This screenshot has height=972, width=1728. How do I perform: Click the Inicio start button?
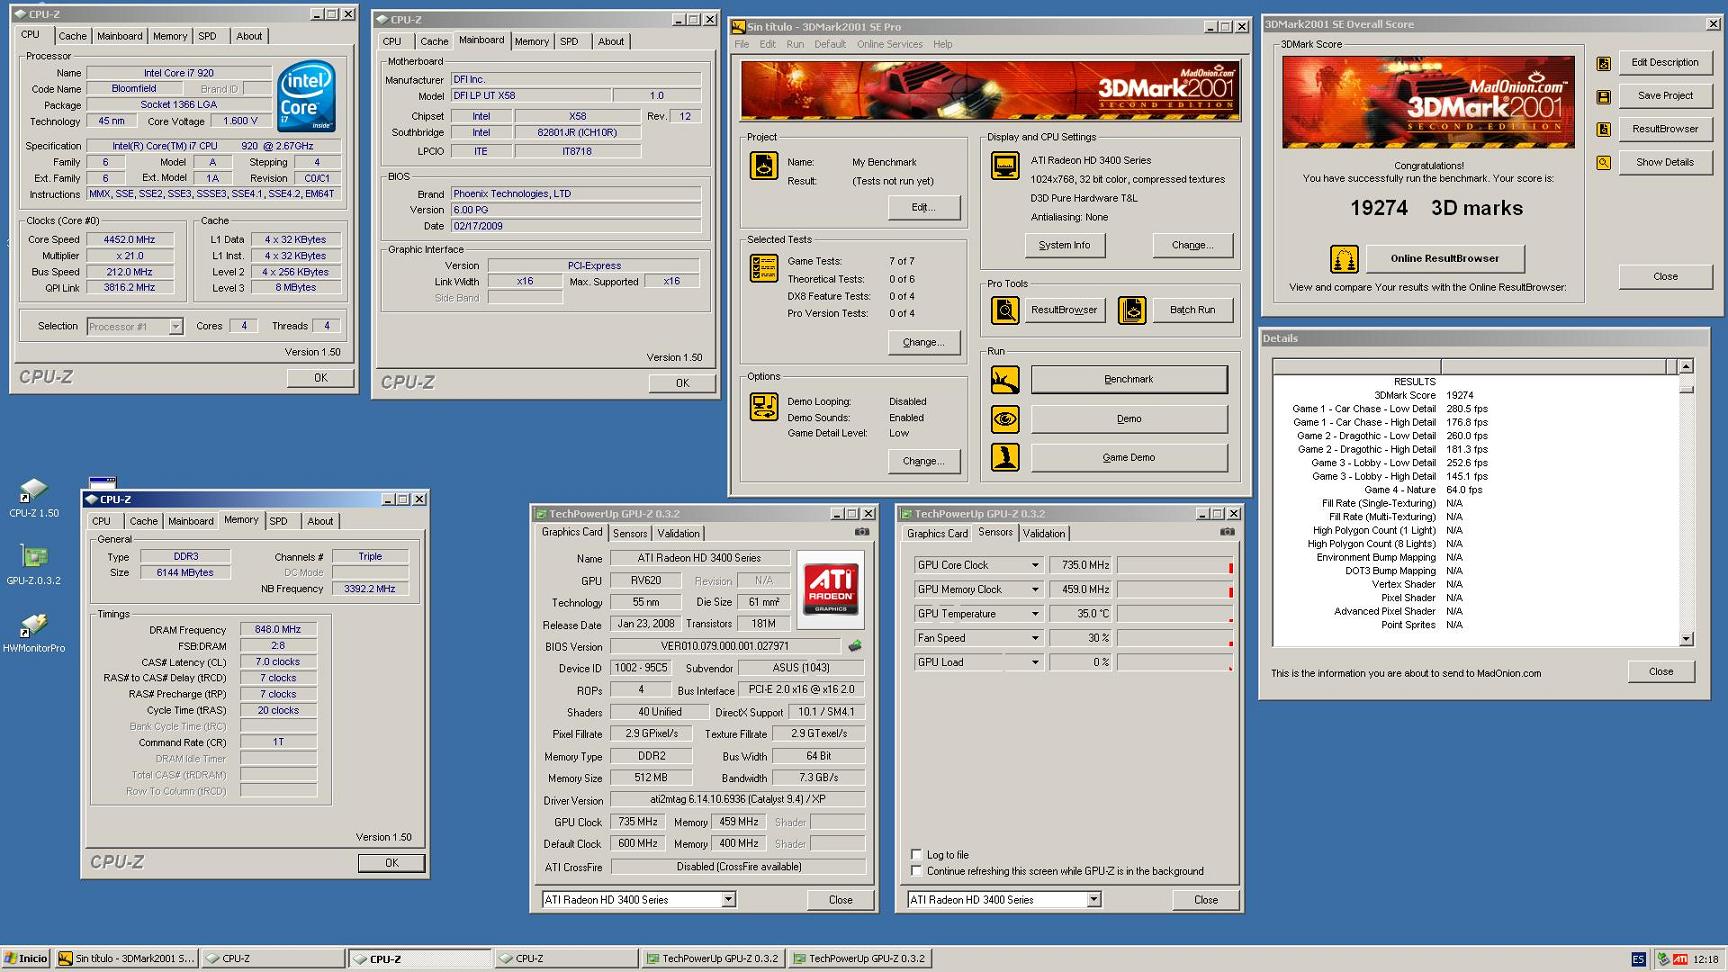[26, 959]
